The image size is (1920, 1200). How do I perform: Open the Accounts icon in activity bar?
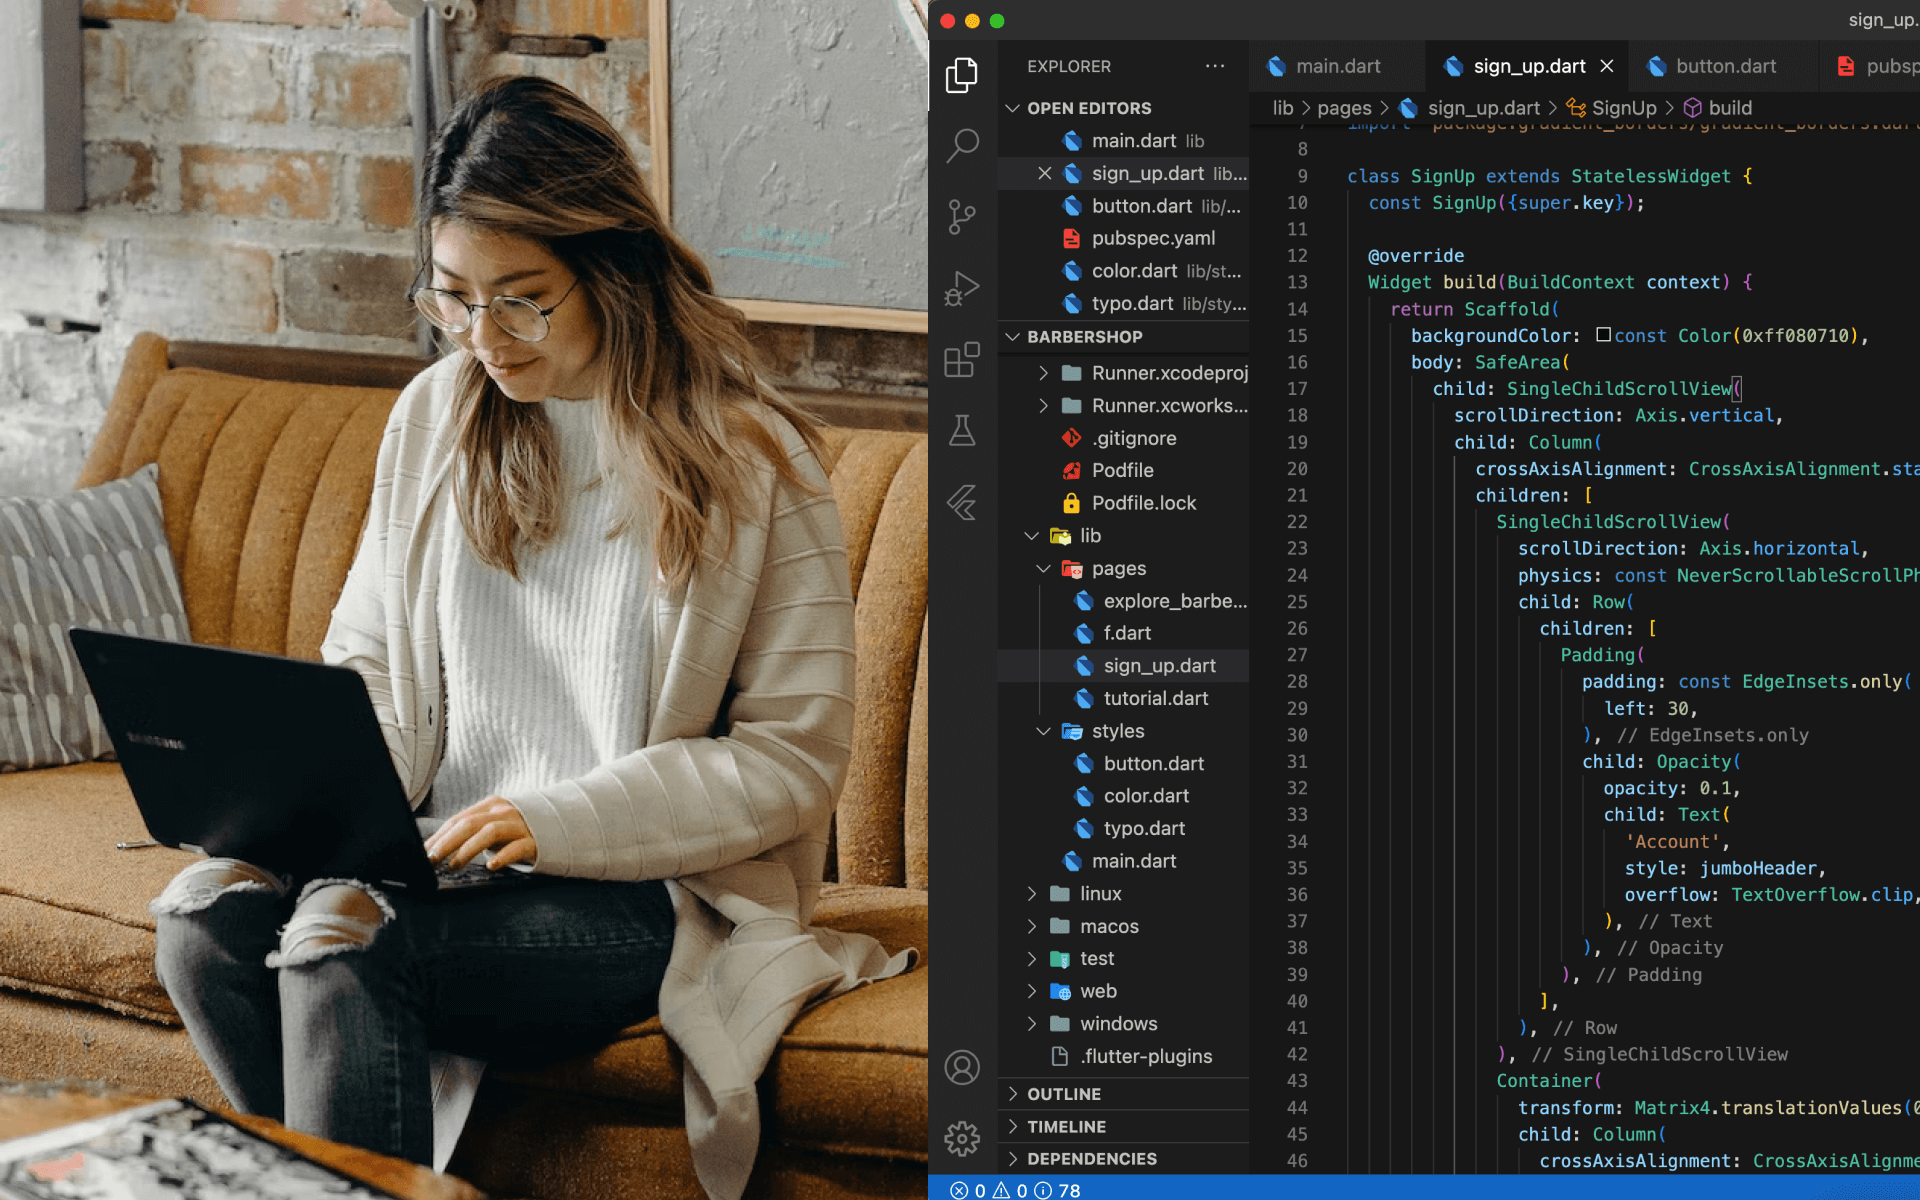point(962,1067)
